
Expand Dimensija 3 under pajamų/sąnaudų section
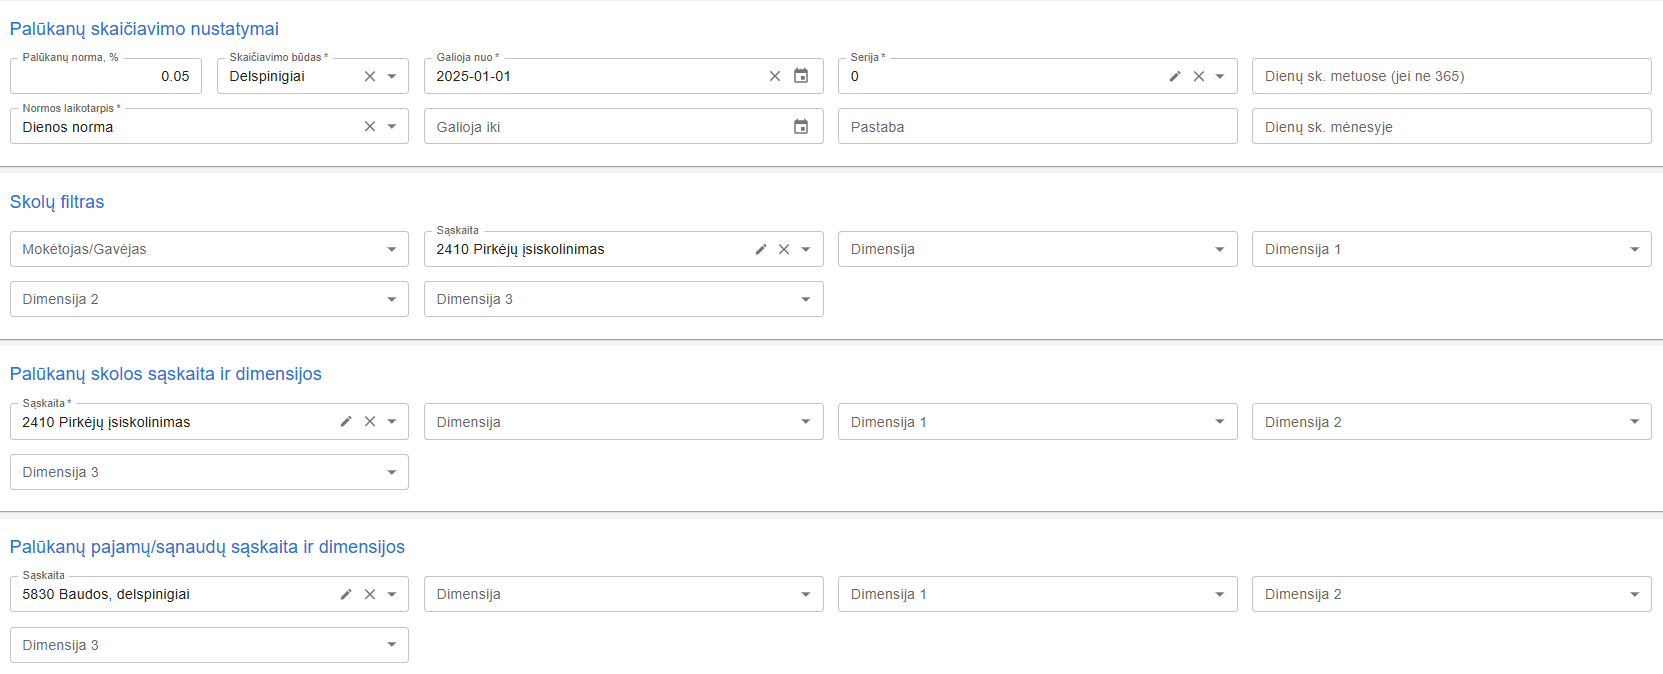coord(392,645)
